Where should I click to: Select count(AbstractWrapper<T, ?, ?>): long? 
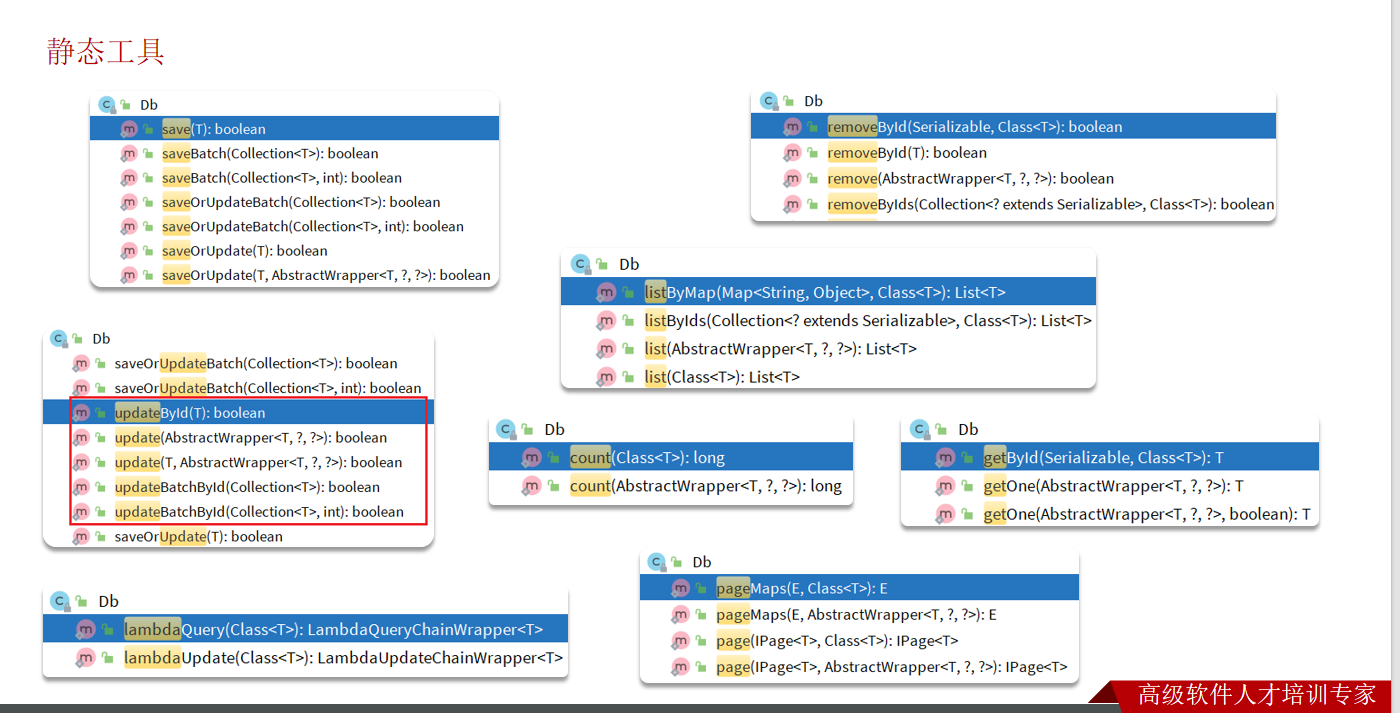click(706, 486)
